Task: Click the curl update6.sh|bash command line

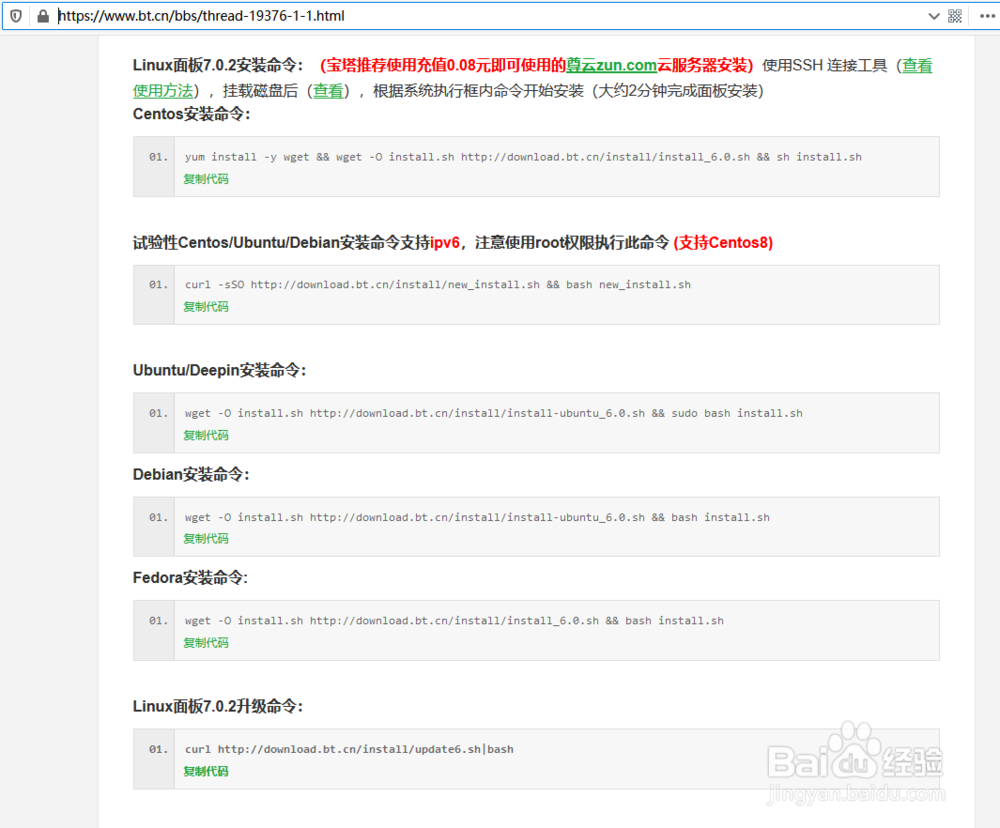Action: click(349, 750)
